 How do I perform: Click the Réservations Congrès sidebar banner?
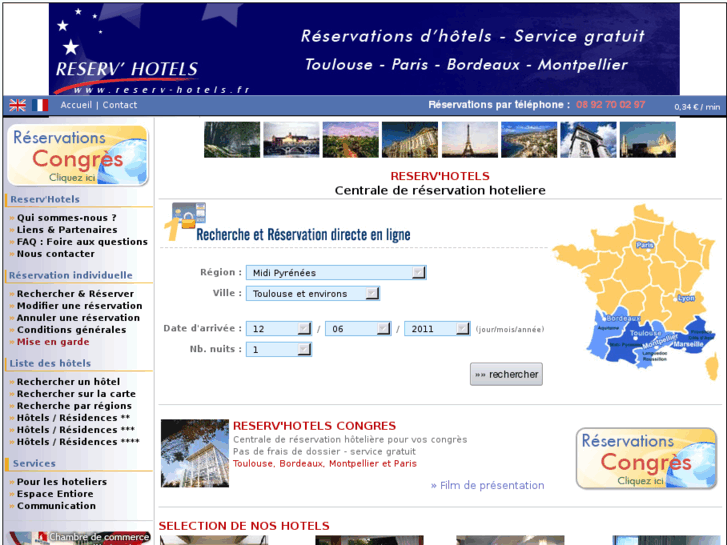78,155
